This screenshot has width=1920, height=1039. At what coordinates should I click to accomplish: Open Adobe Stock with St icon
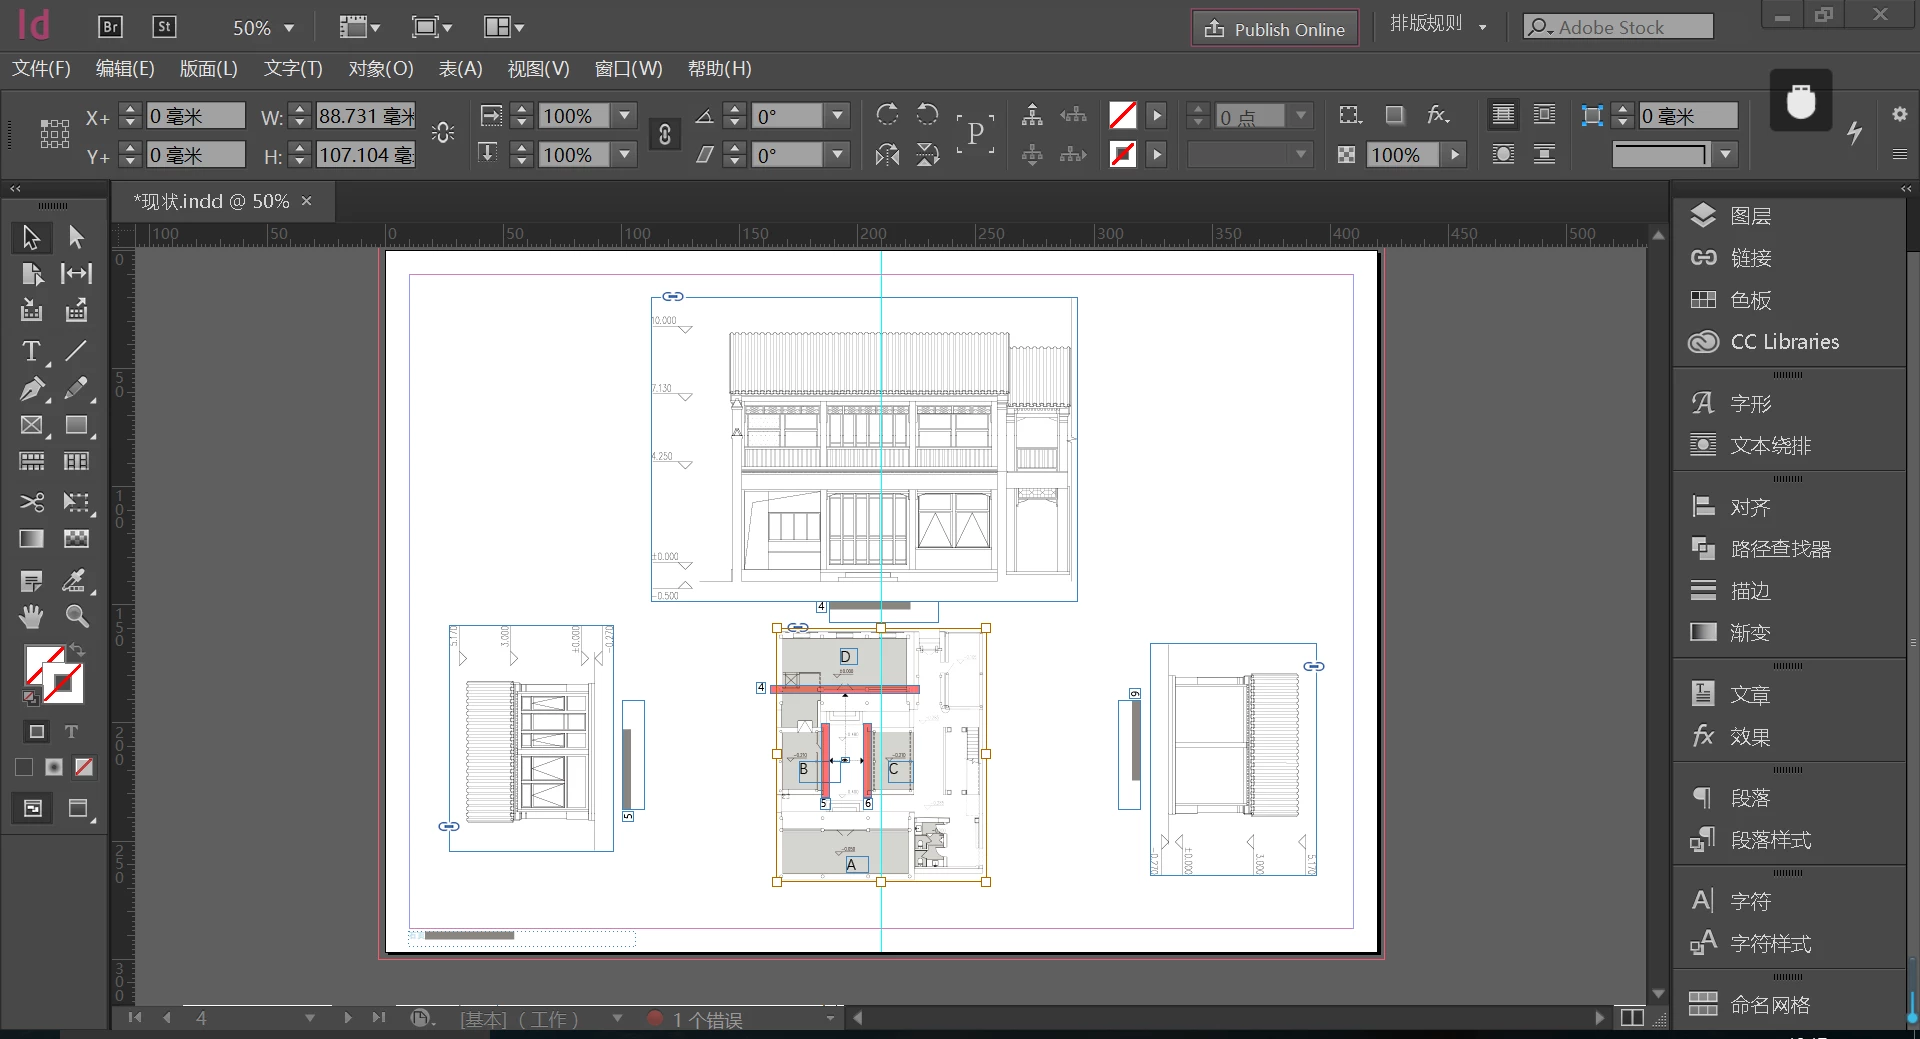[x=164, y=27]
